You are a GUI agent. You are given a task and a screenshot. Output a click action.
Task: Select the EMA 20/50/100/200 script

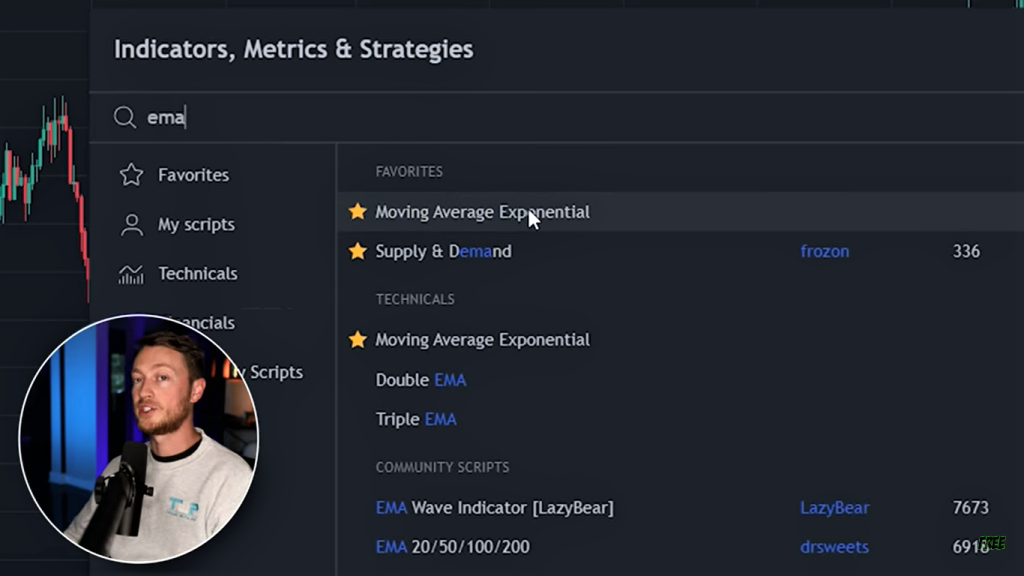[x=452, y=547]
